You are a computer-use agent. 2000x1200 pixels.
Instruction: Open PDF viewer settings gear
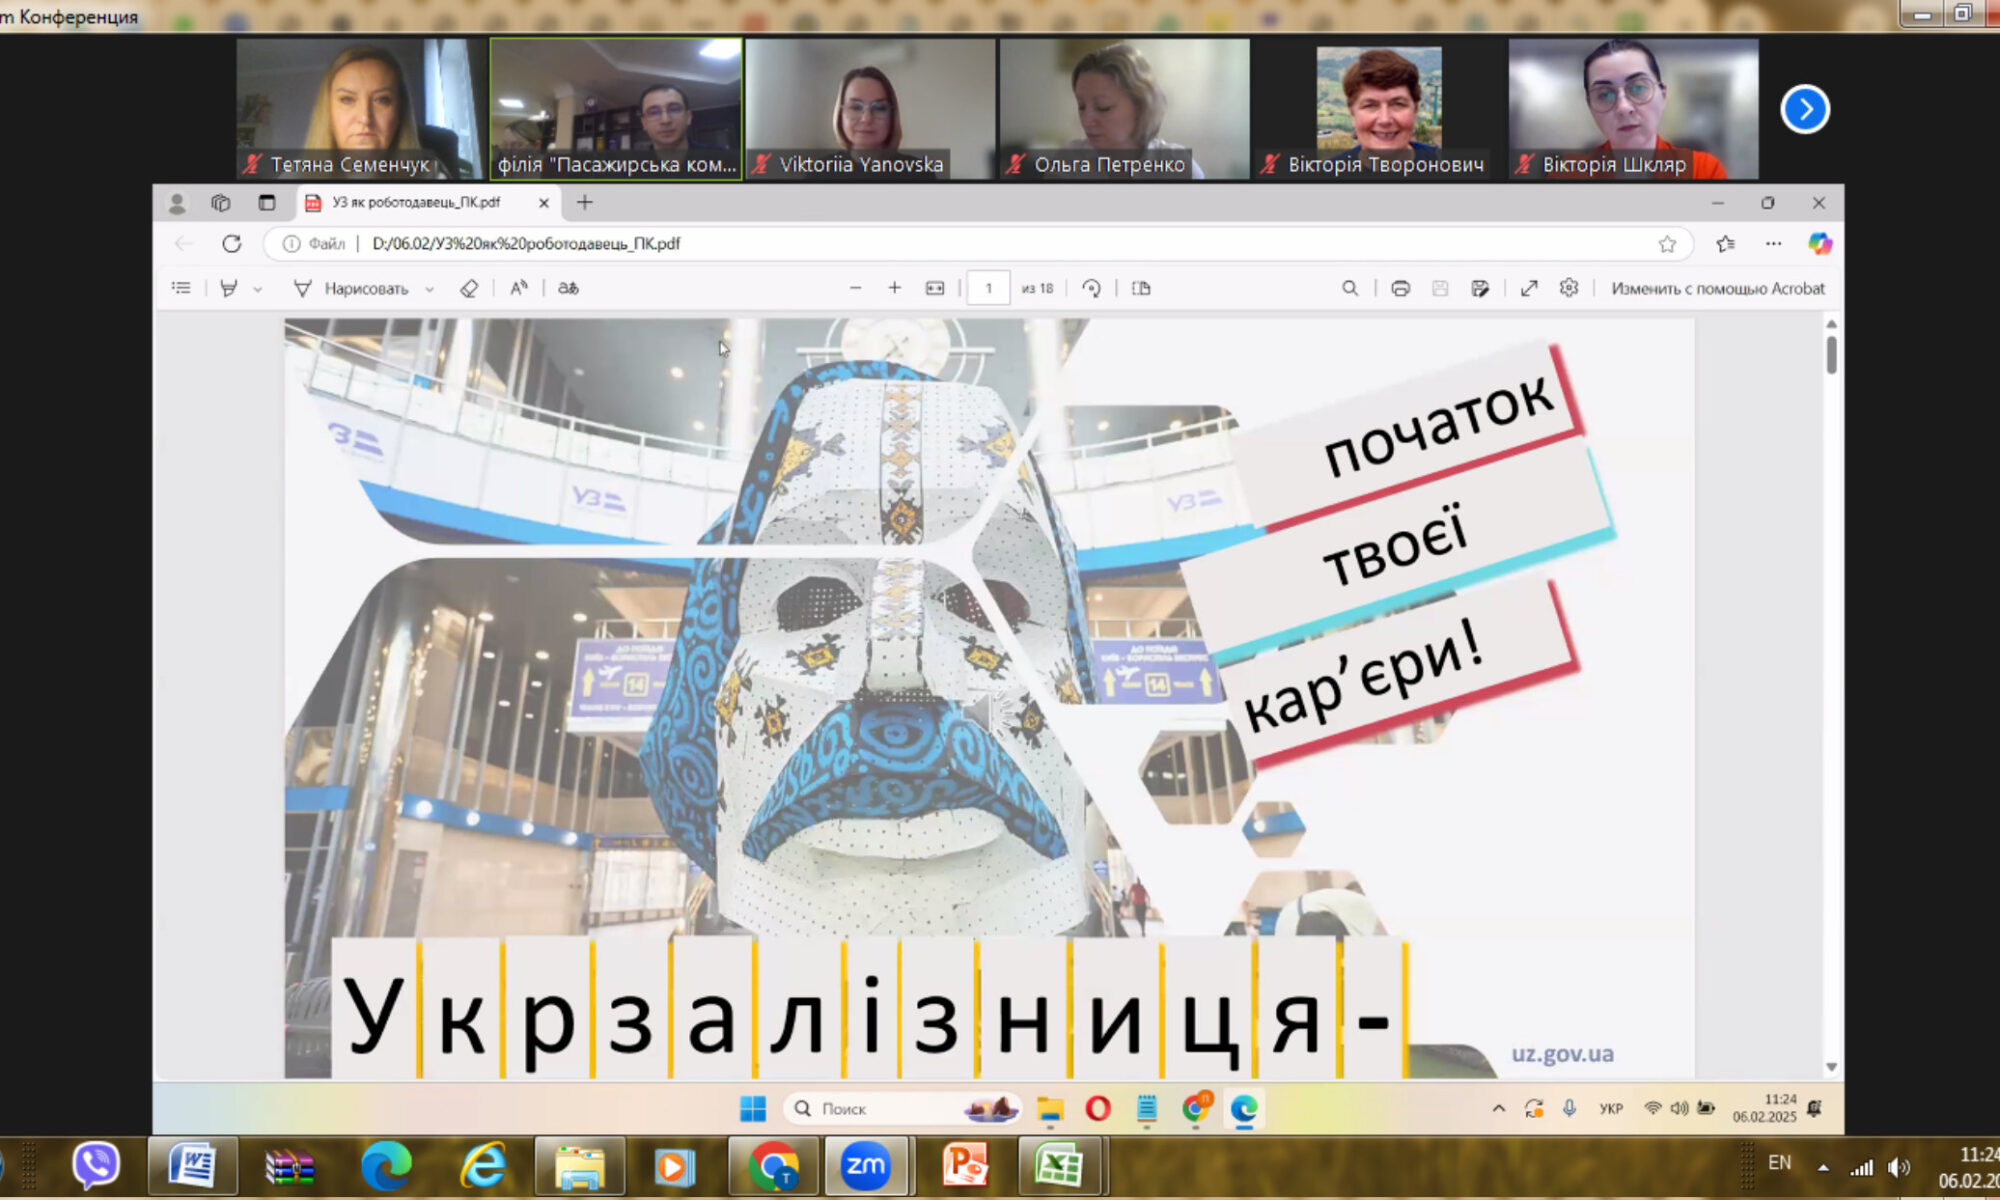coord(1569,288)
